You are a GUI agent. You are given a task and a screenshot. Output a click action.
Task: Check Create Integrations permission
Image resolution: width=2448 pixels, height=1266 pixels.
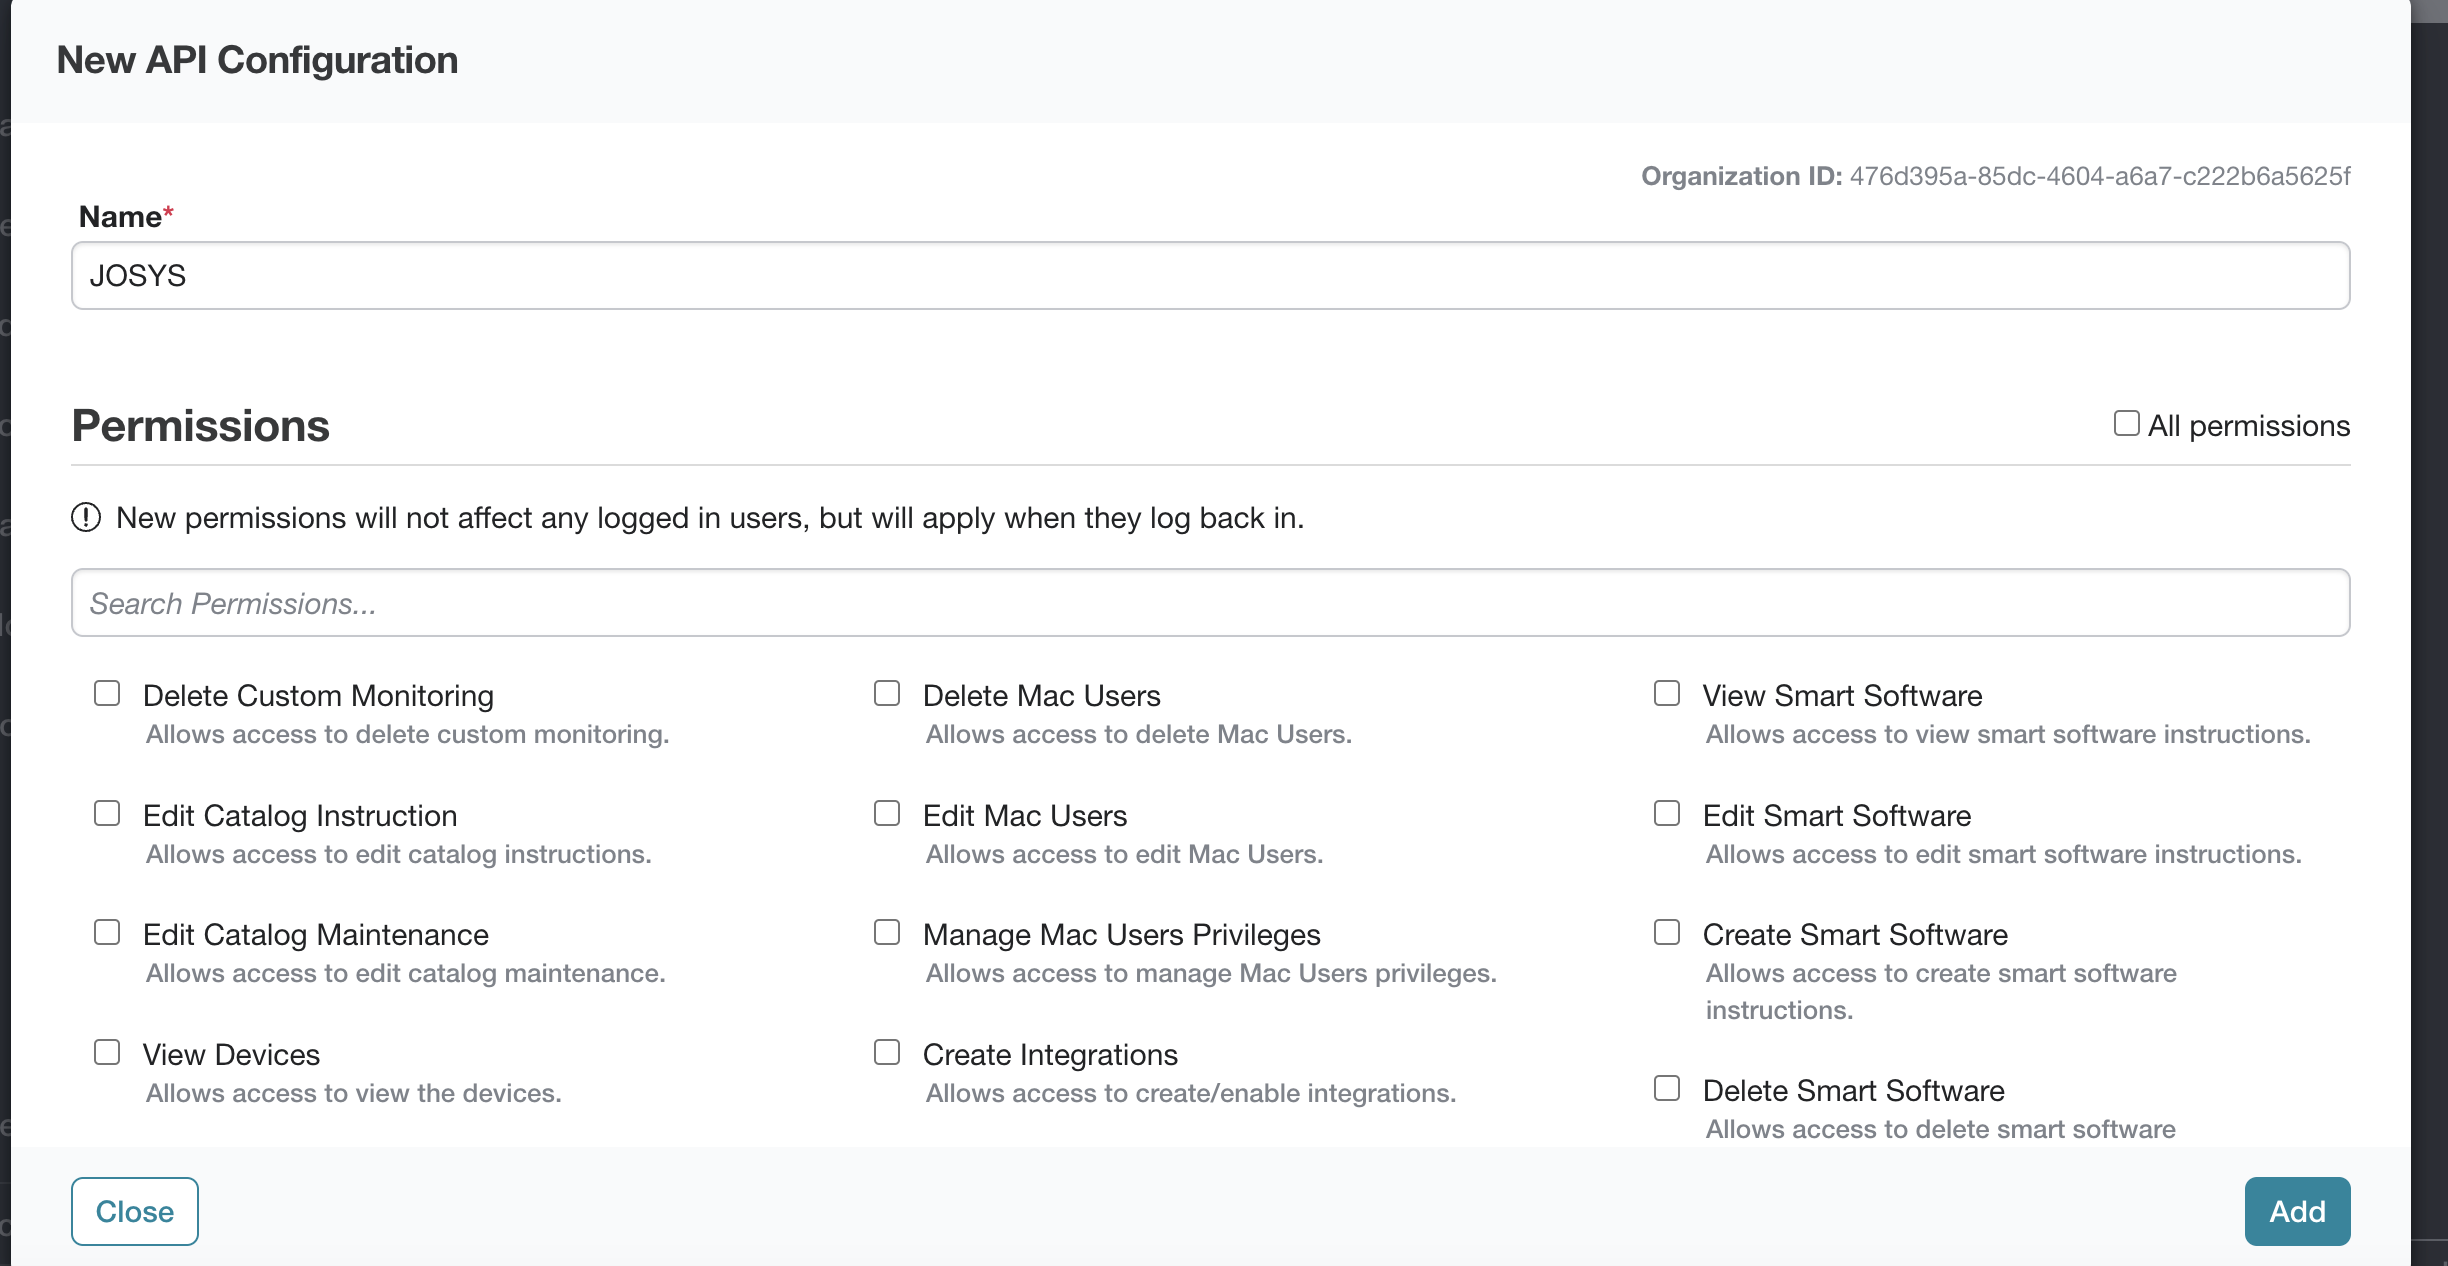click(x=887, y=1052)
